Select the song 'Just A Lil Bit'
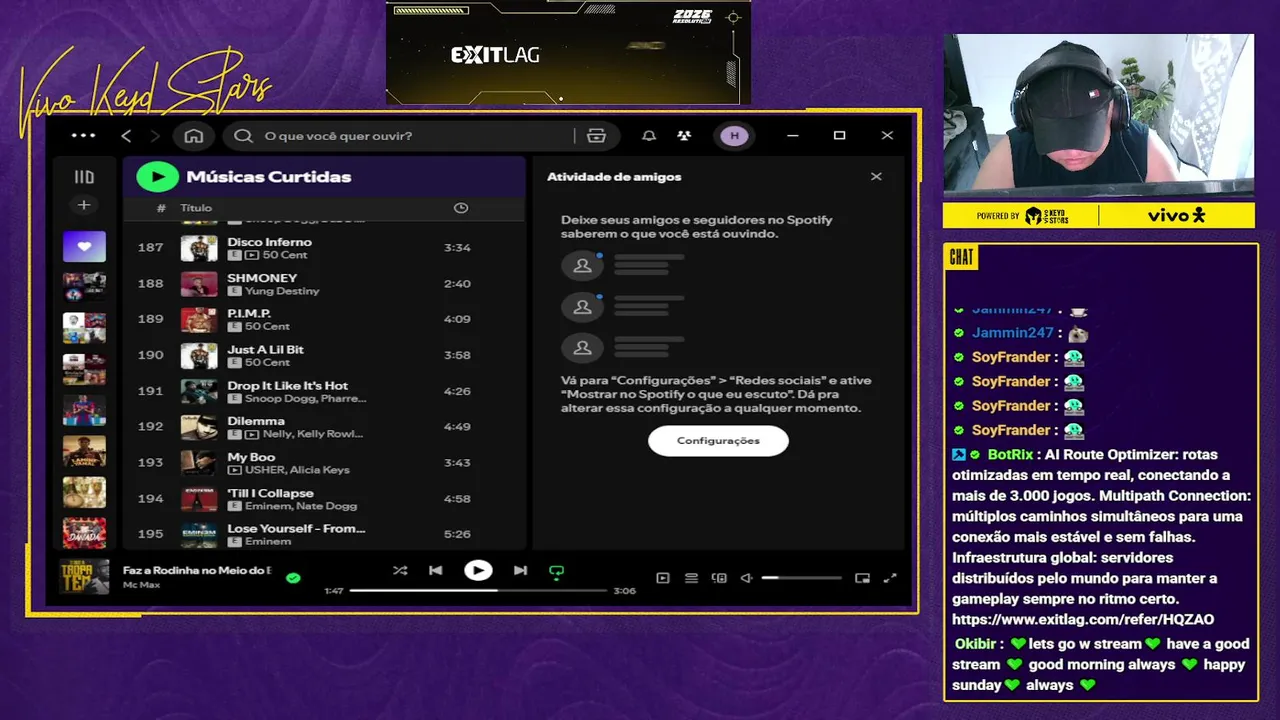 265,350
